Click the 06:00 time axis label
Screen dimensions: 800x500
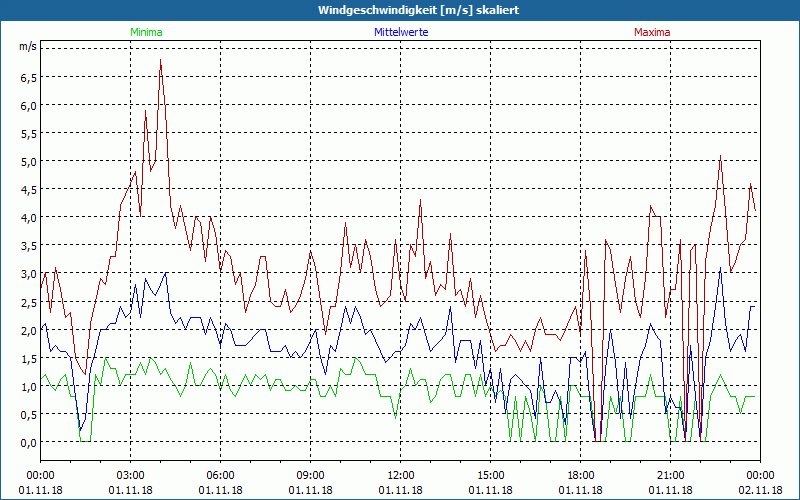click(x=220, y=476)
